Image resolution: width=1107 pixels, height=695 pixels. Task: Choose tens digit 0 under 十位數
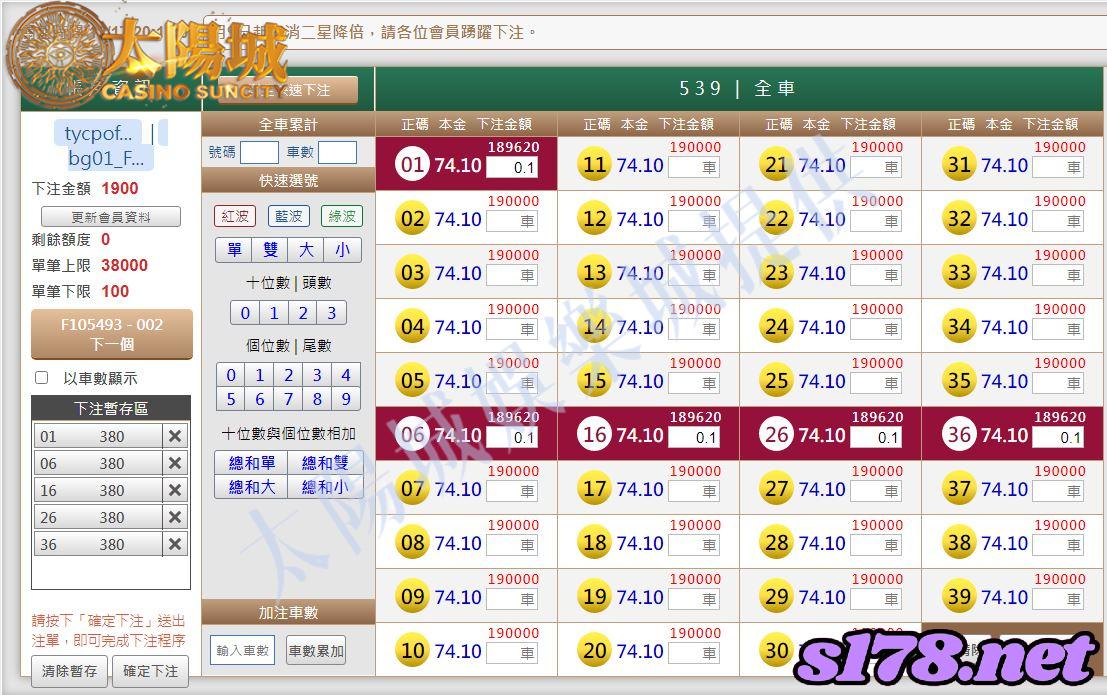coord(245,313)
